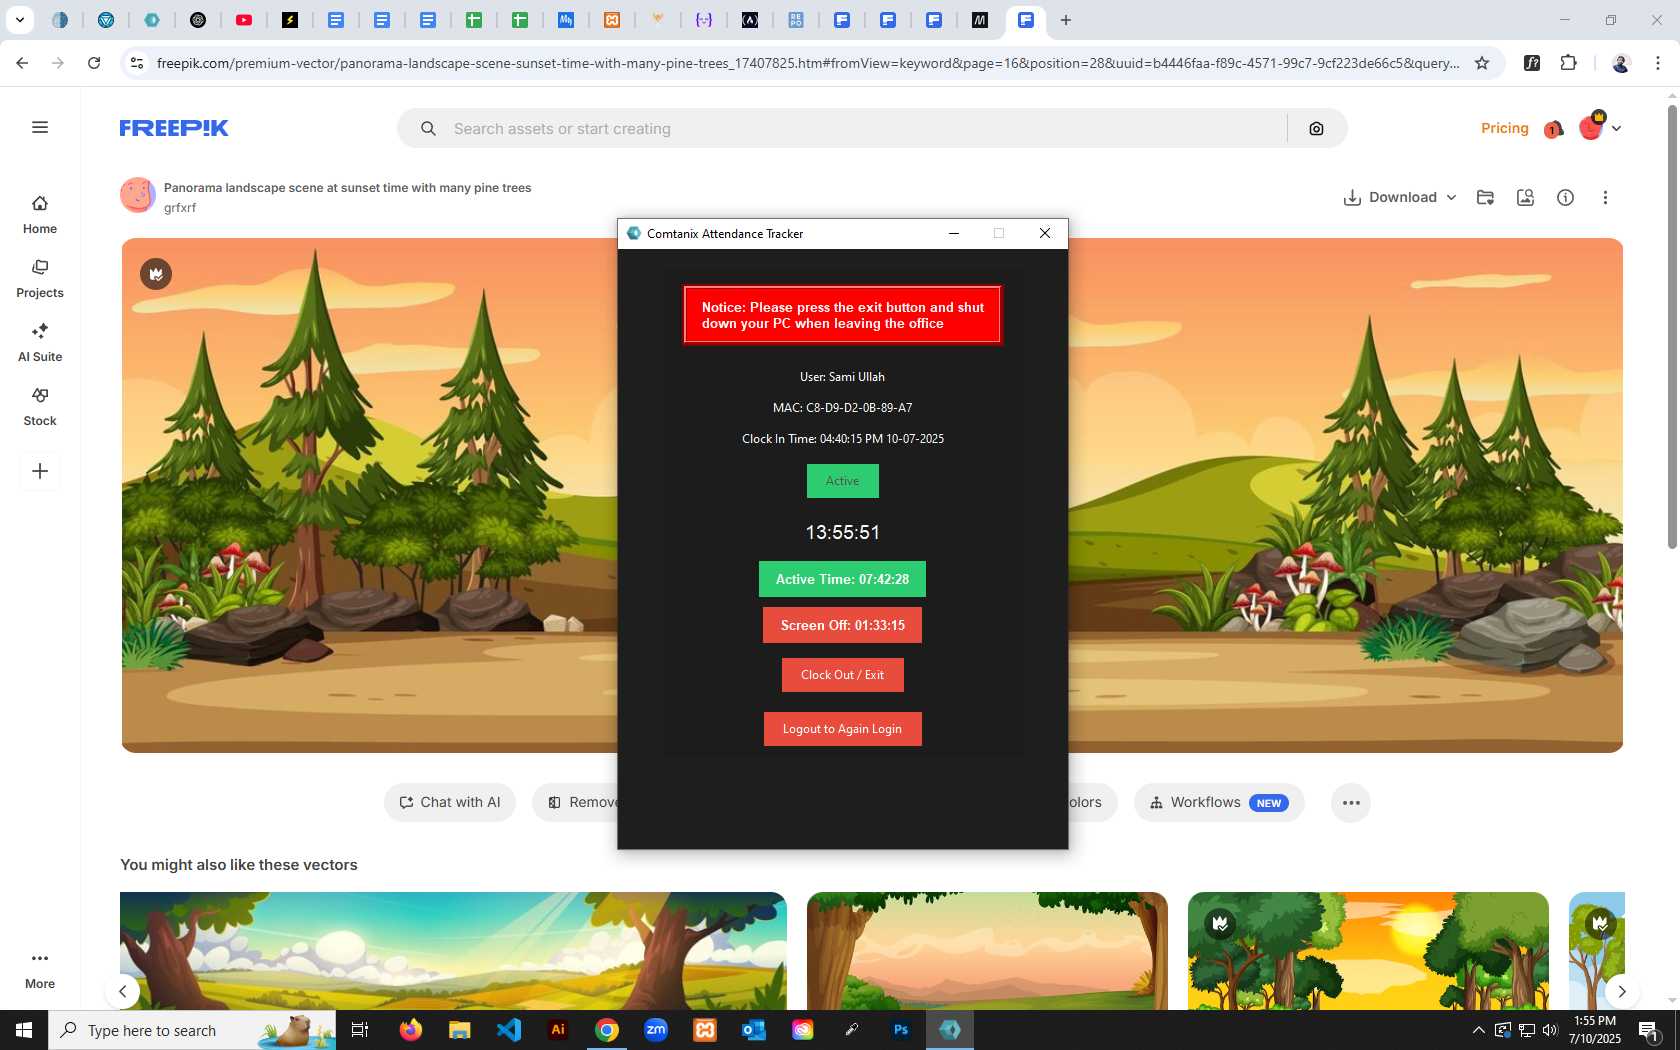Switch to the WordPress browser tab
The height and width of the screenshot is (1050, 1680).
[106, 20]
